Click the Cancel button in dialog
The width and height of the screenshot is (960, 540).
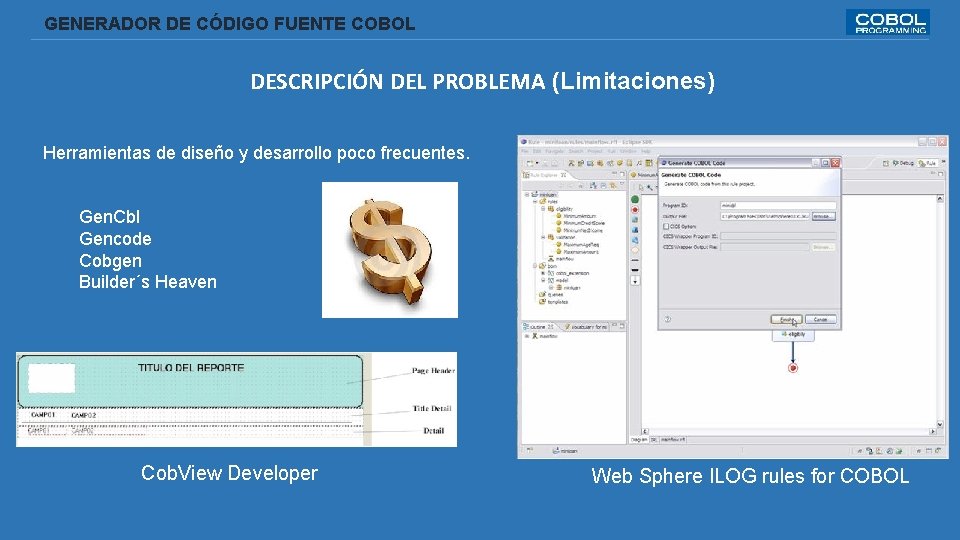pos(820,320)
